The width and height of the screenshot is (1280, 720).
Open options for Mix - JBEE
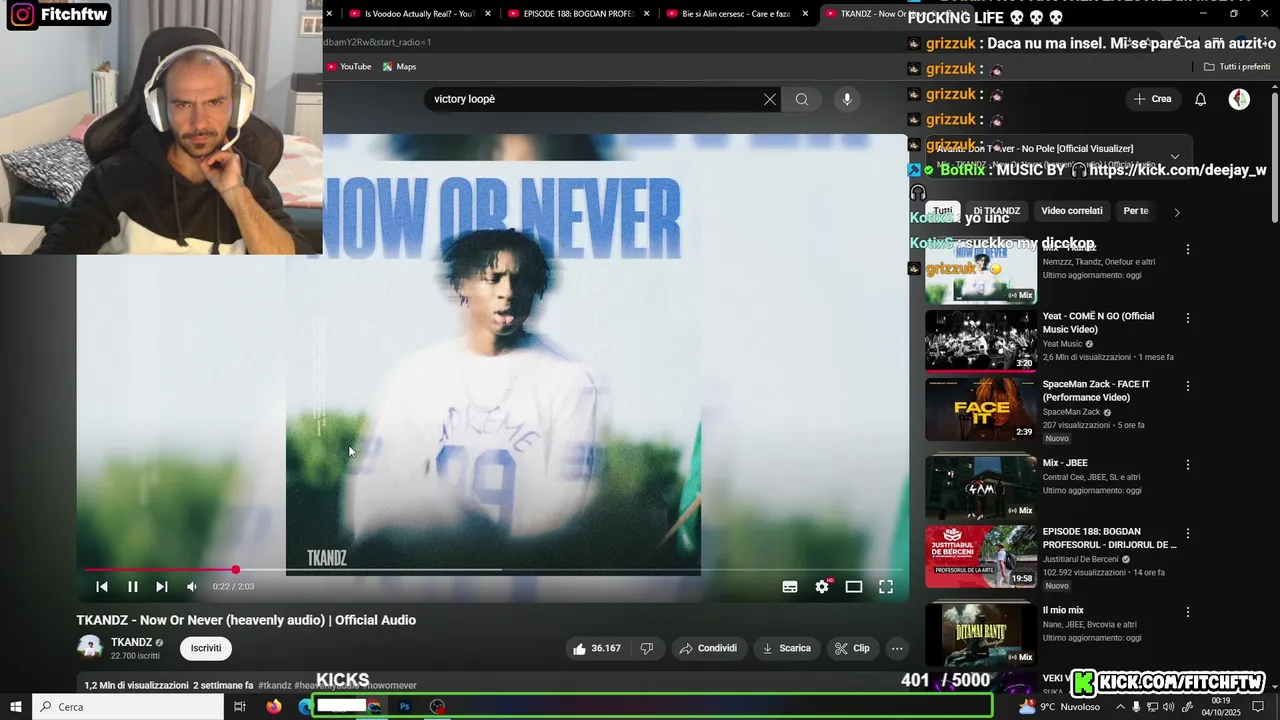(1188, 465)
